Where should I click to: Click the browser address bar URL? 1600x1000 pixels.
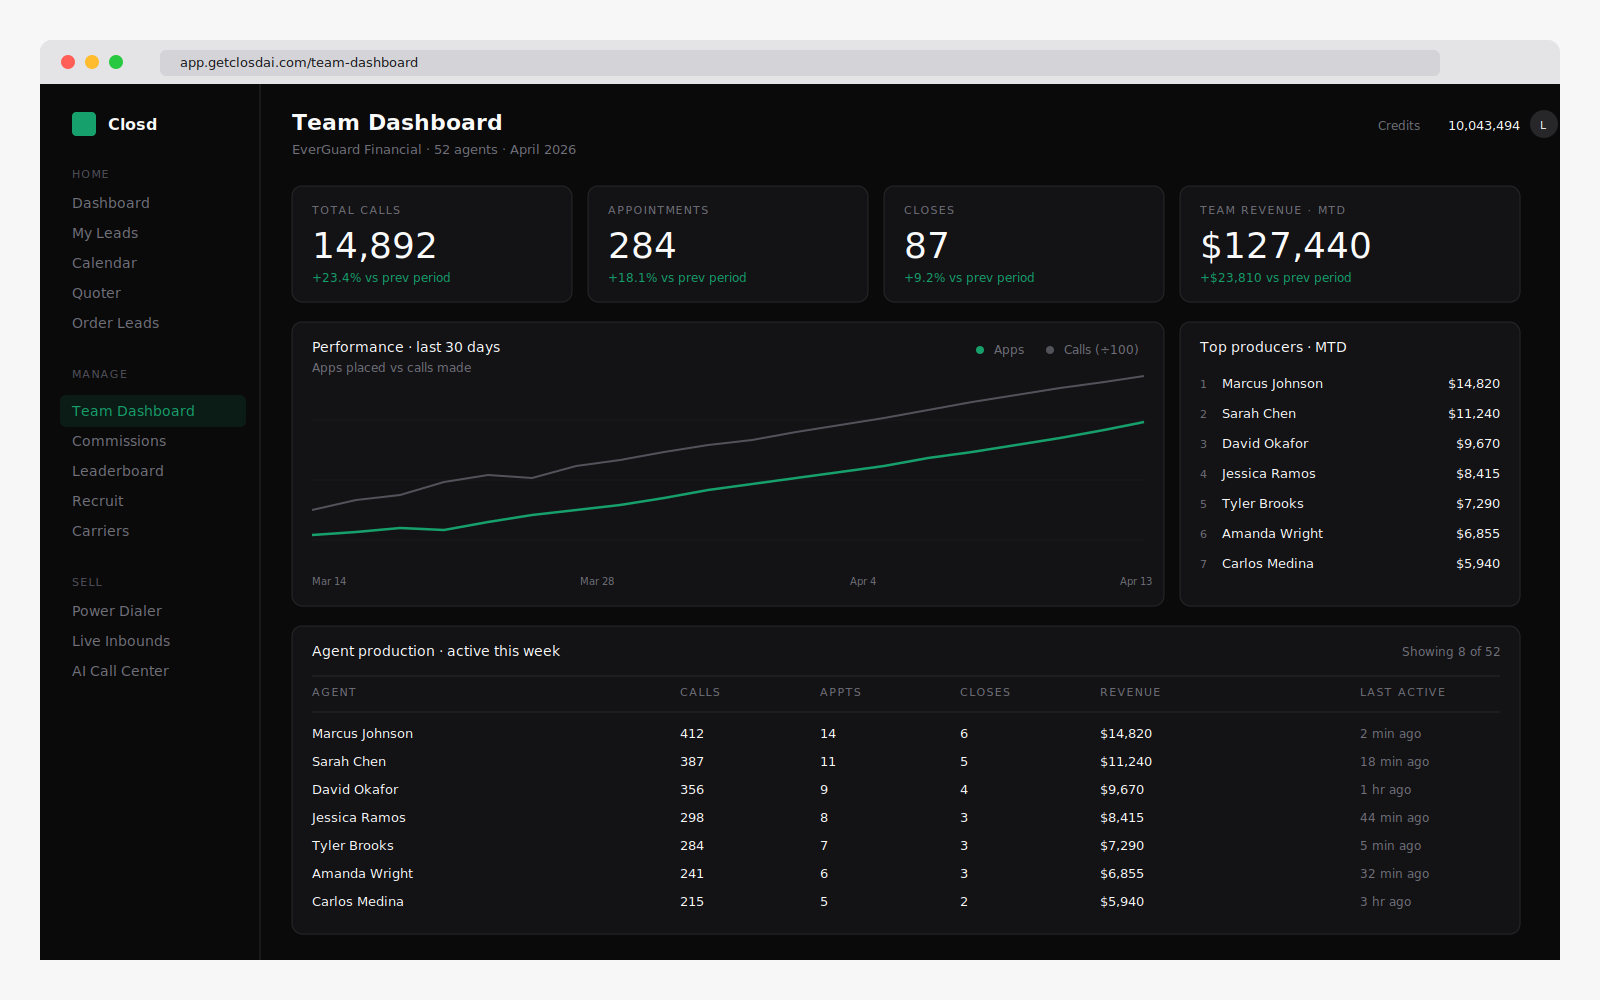(299, 62)
